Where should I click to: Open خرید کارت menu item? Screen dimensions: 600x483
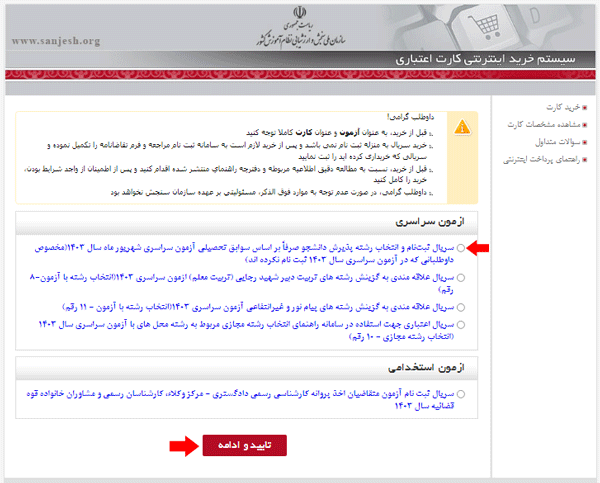pyautogui.click(x=563, y=107)
